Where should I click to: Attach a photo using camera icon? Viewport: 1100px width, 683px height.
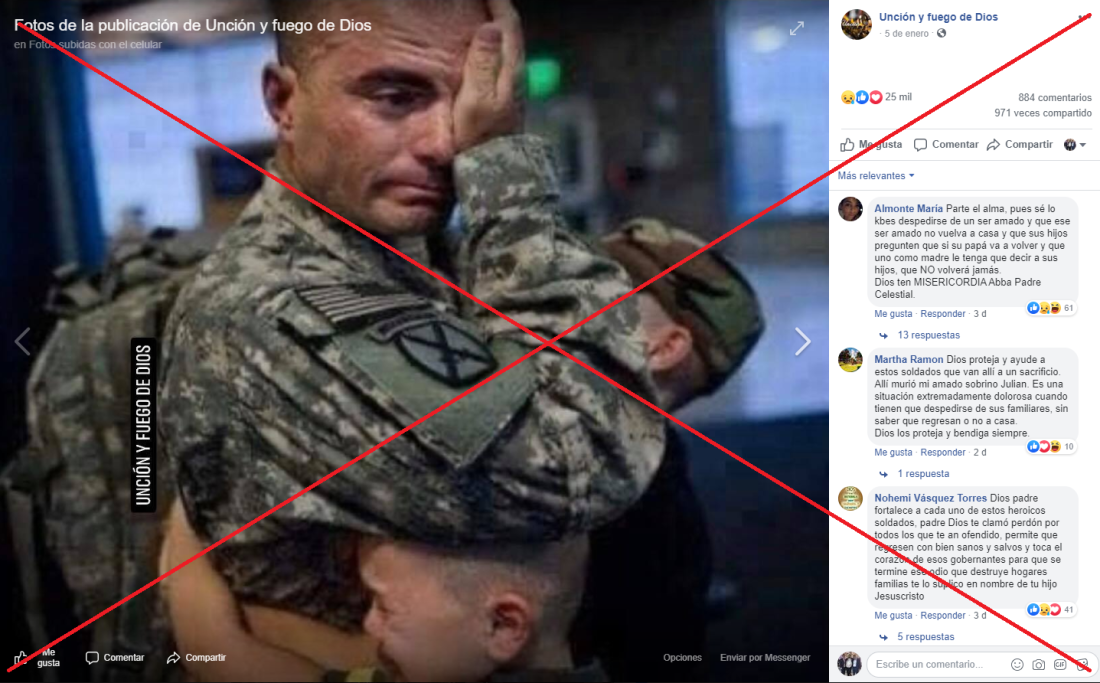click(x=1038, y=664)
